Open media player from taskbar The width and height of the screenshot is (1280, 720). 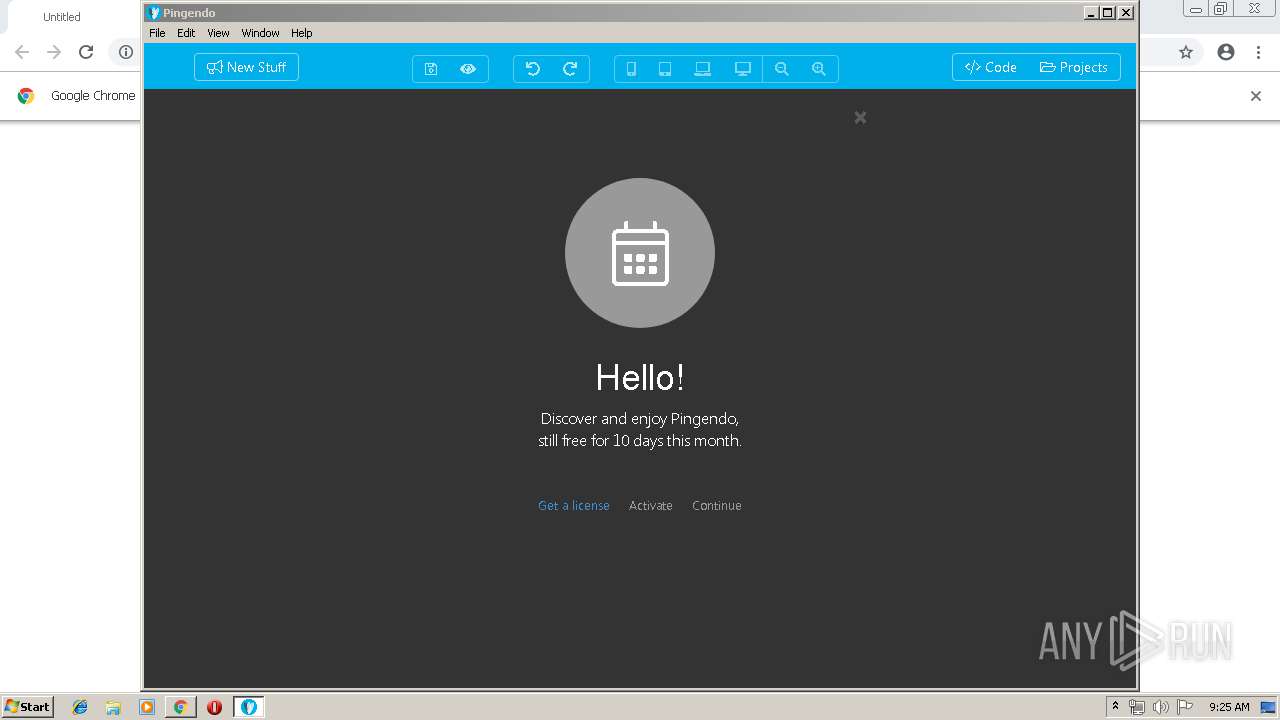147,707
